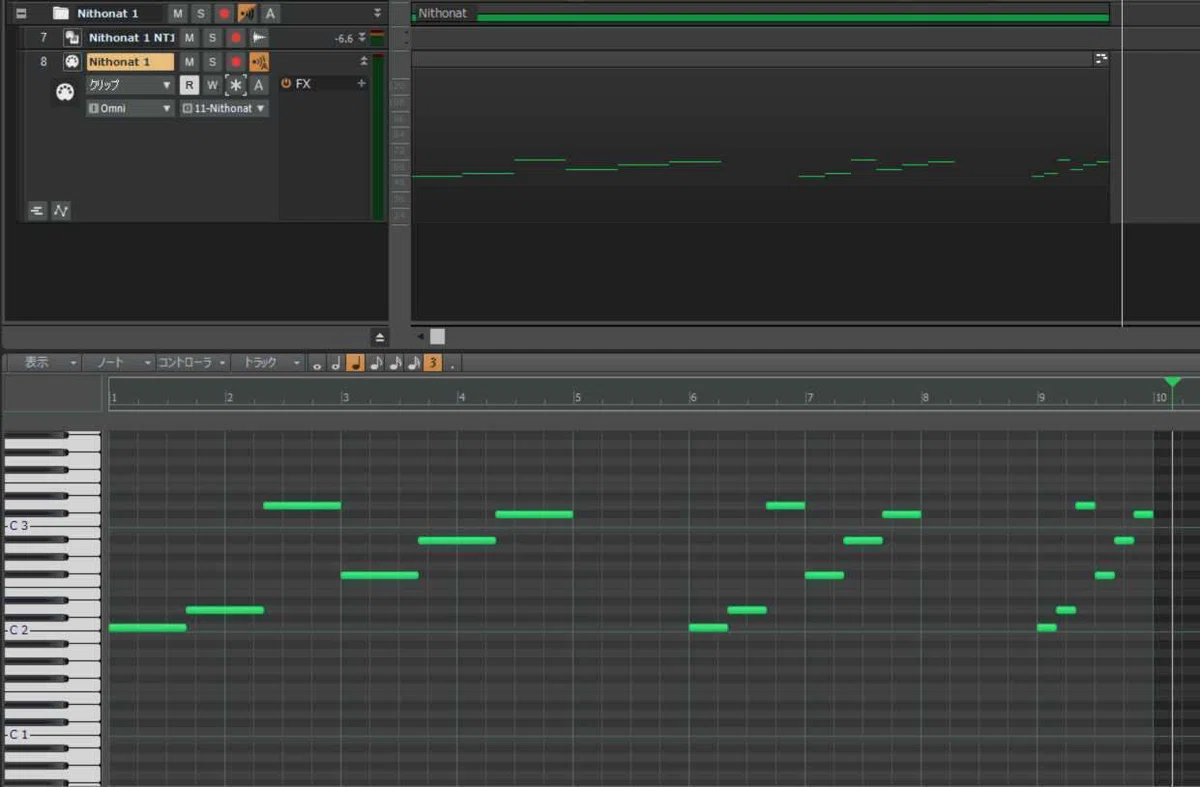Arm record on track 7
Screen dimensions: 1200x787
[x=236, y=38]
